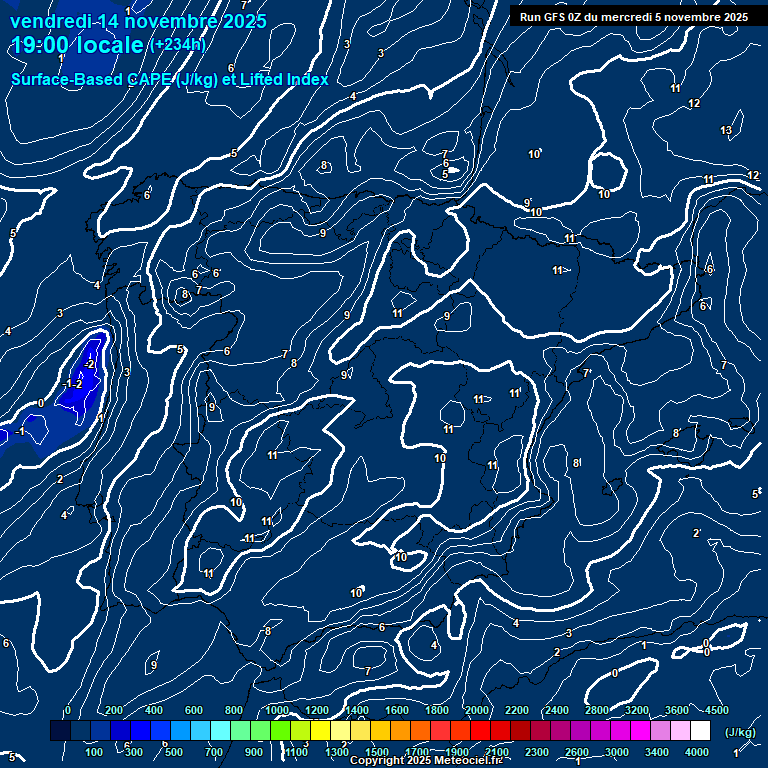Click the small white closed circle contour
This screenshot has width=768, height=768.
pyautogui.click(x=605, y=171)
